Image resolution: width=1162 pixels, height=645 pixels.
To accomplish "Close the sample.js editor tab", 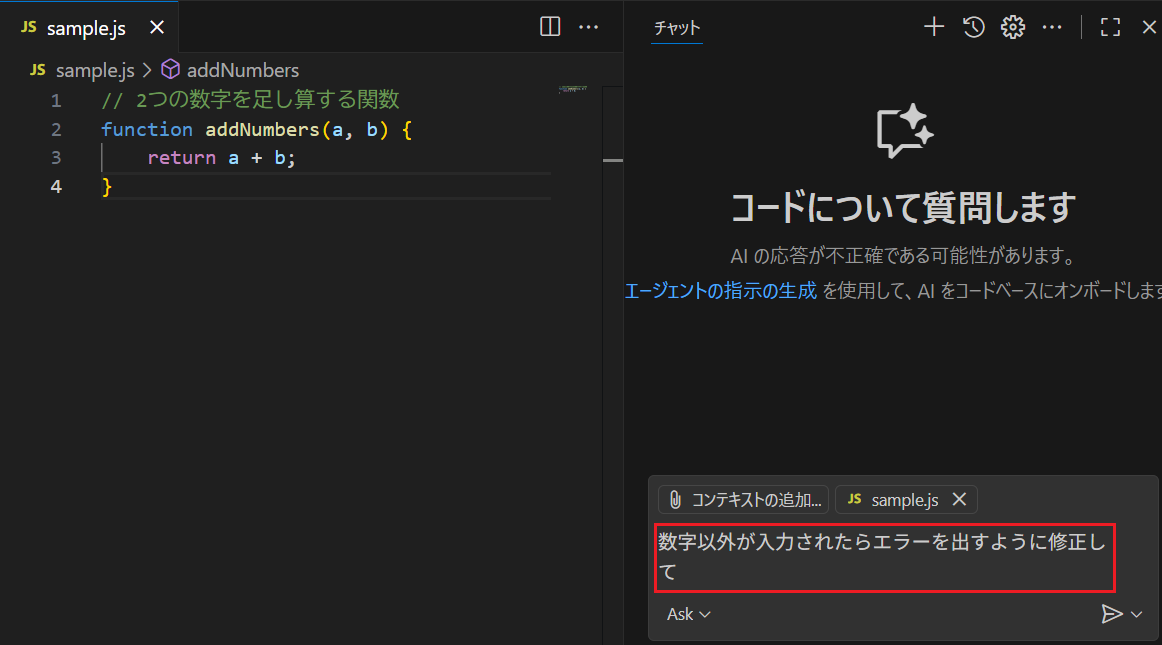I will (x=157, y=28).
